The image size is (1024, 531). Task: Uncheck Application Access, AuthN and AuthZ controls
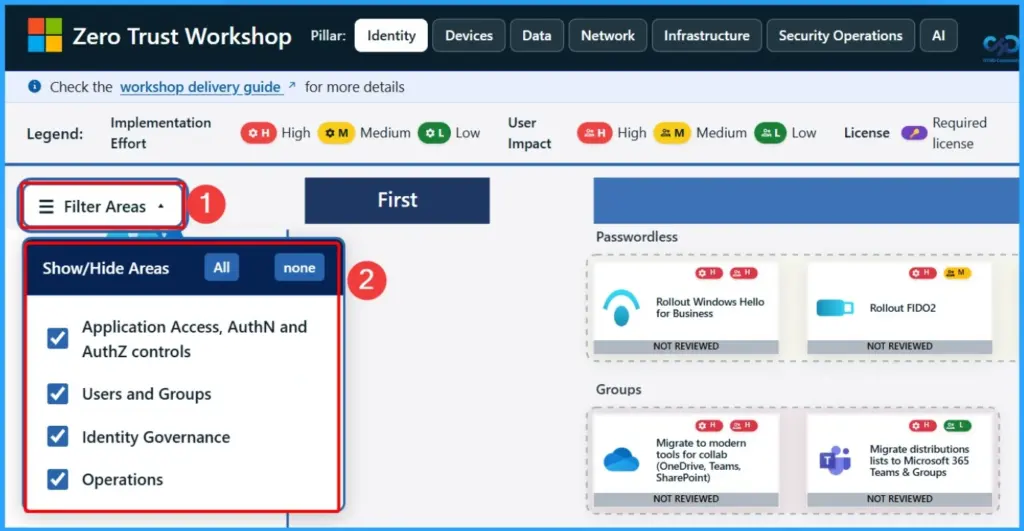(58, 339)
